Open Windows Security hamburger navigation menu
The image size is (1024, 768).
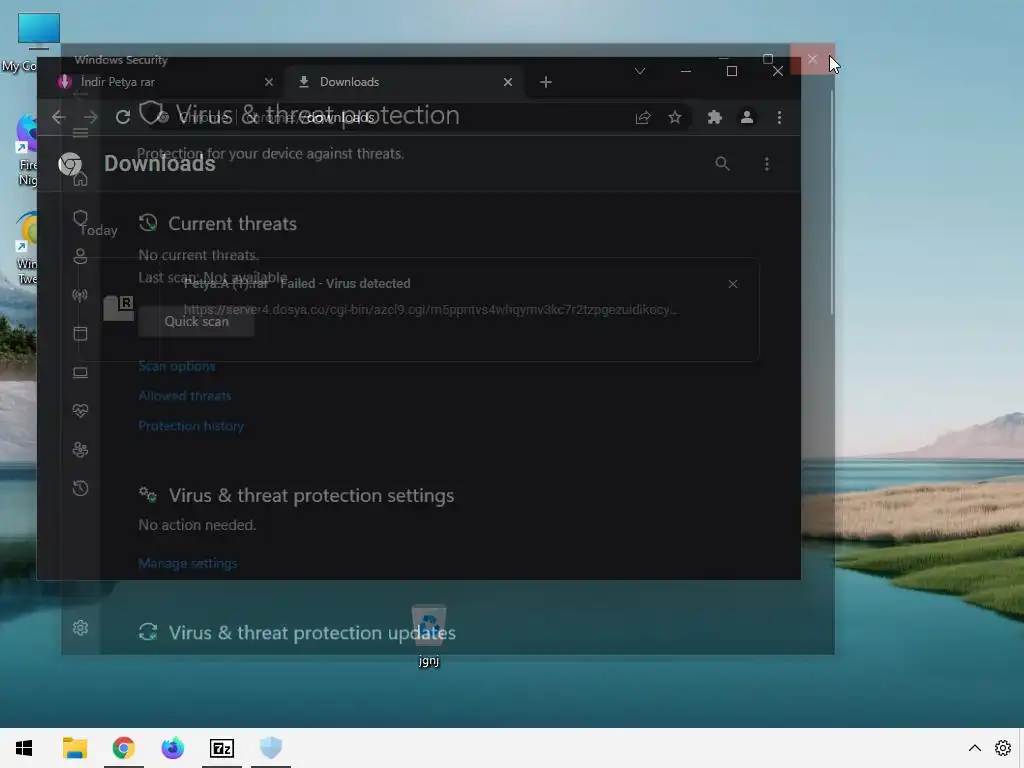coord(80,133)
